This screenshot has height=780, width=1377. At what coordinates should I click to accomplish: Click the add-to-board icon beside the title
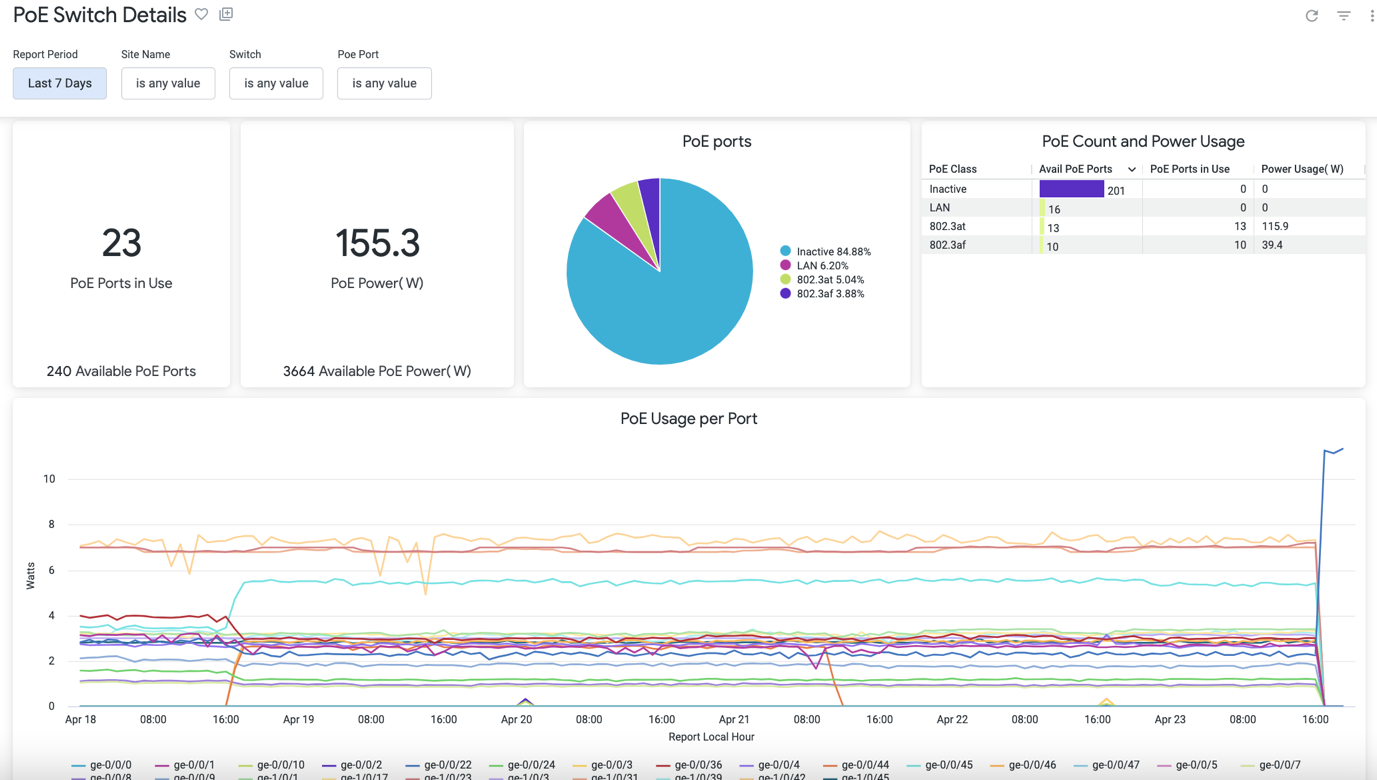pos(226,14)
